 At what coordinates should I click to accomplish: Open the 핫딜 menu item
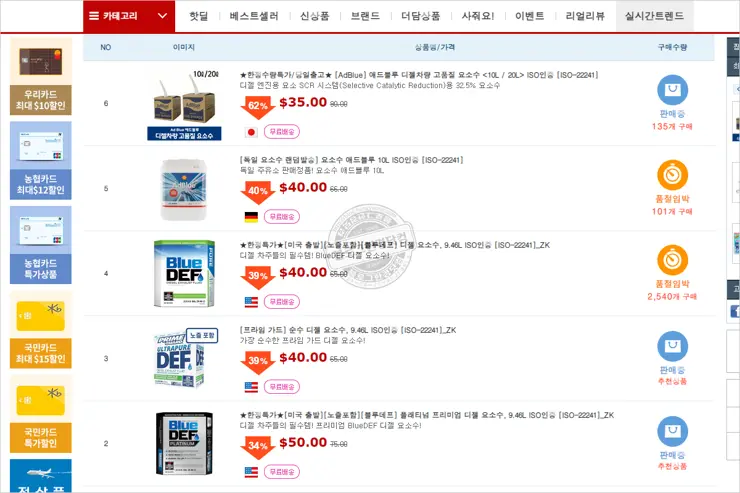[198, 16]
